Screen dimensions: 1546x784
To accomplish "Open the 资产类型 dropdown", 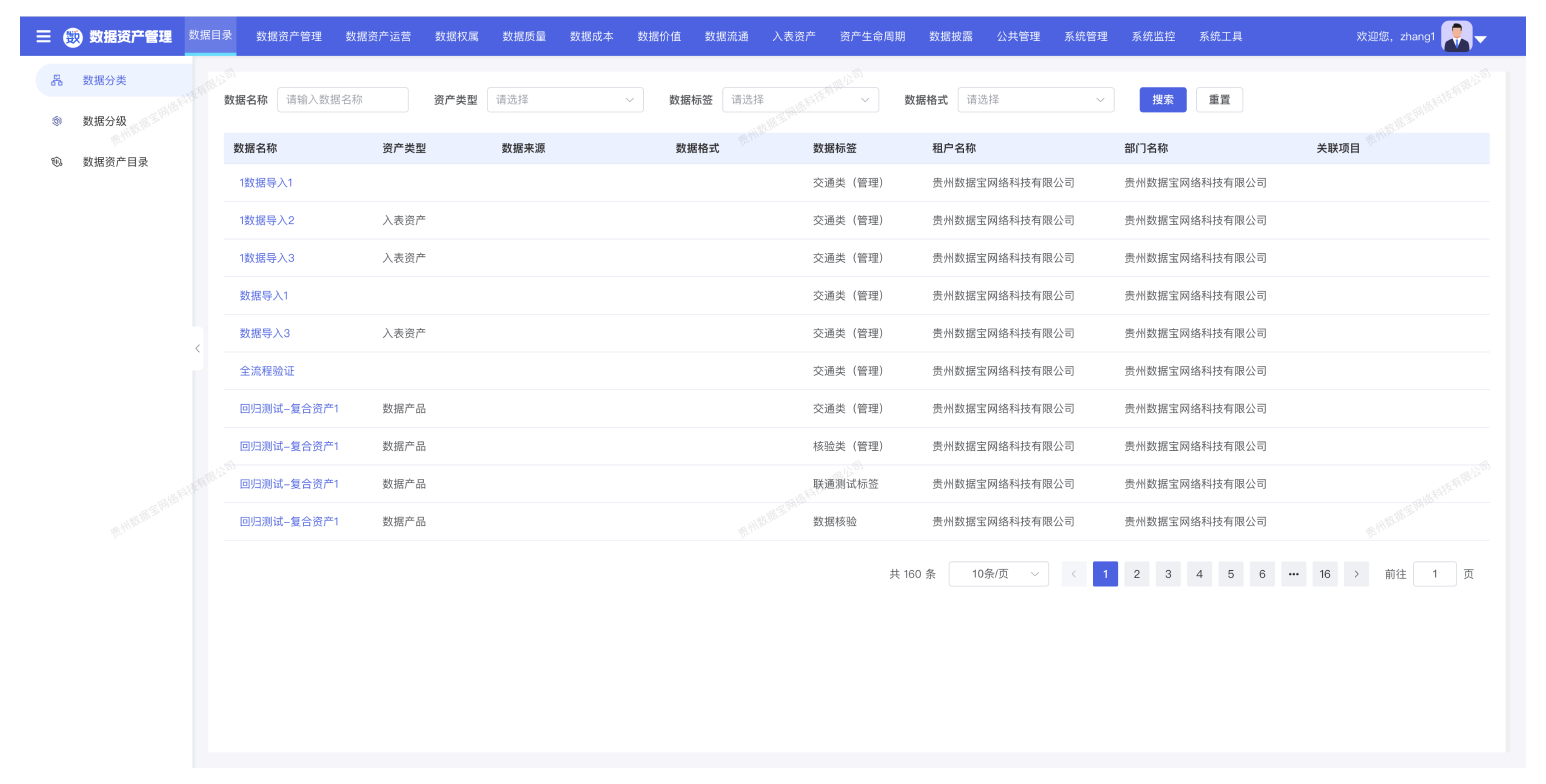I will tap(565, 100).
